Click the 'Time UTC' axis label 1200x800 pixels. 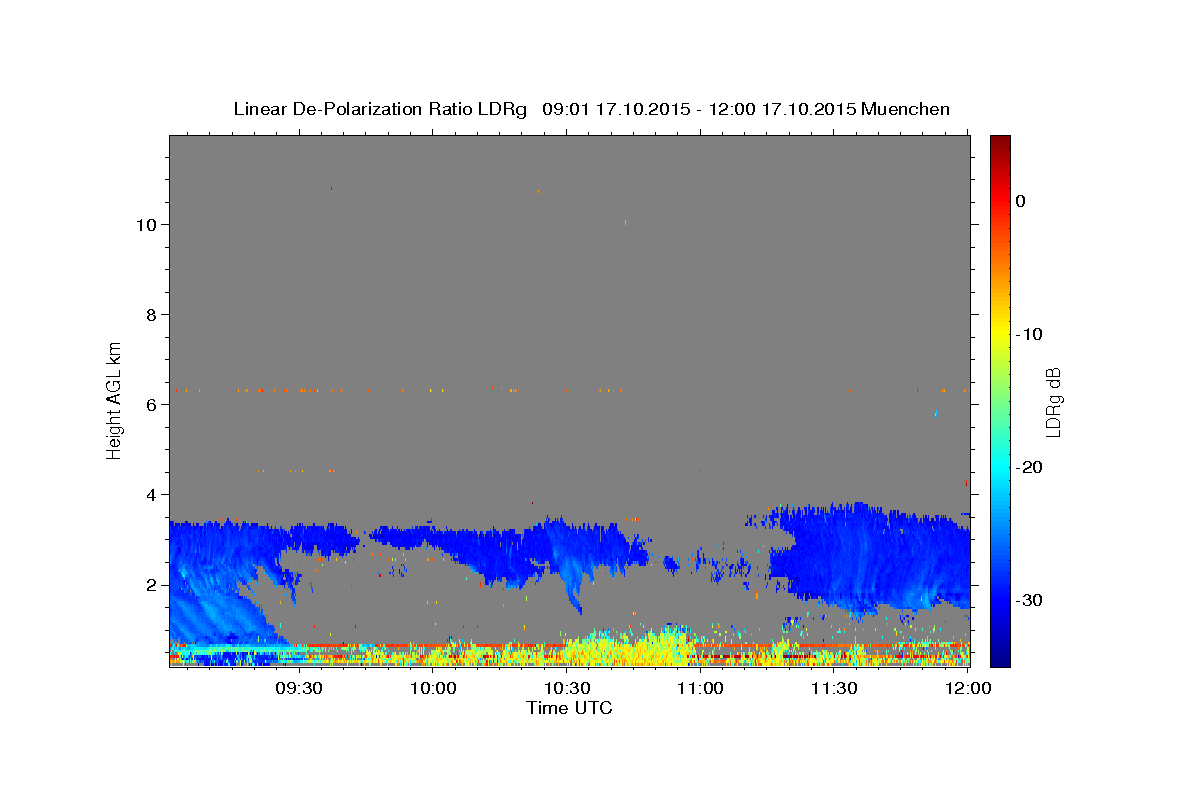[x=569, y=708]
